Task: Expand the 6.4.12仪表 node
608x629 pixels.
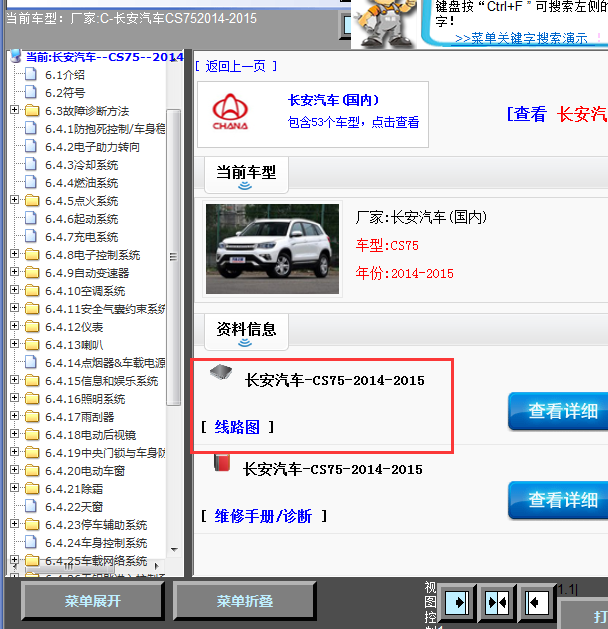Action: pos(14,325)
